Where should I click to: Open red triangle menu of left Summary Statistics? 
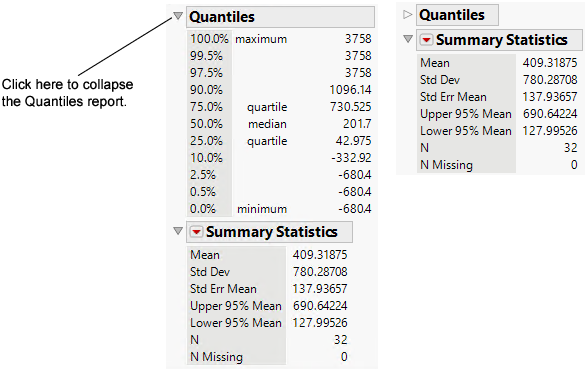pos(196,232)
